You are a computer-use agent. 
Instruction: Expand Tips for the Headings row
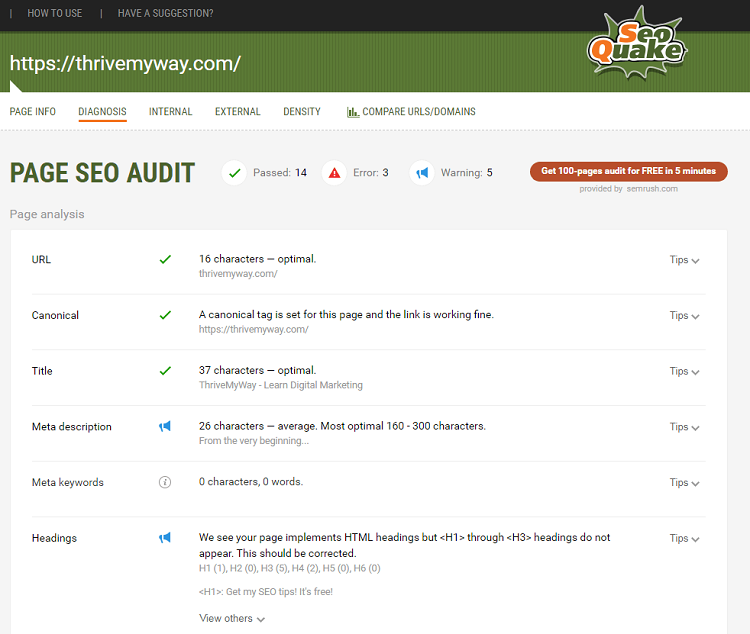click(684, 538)
